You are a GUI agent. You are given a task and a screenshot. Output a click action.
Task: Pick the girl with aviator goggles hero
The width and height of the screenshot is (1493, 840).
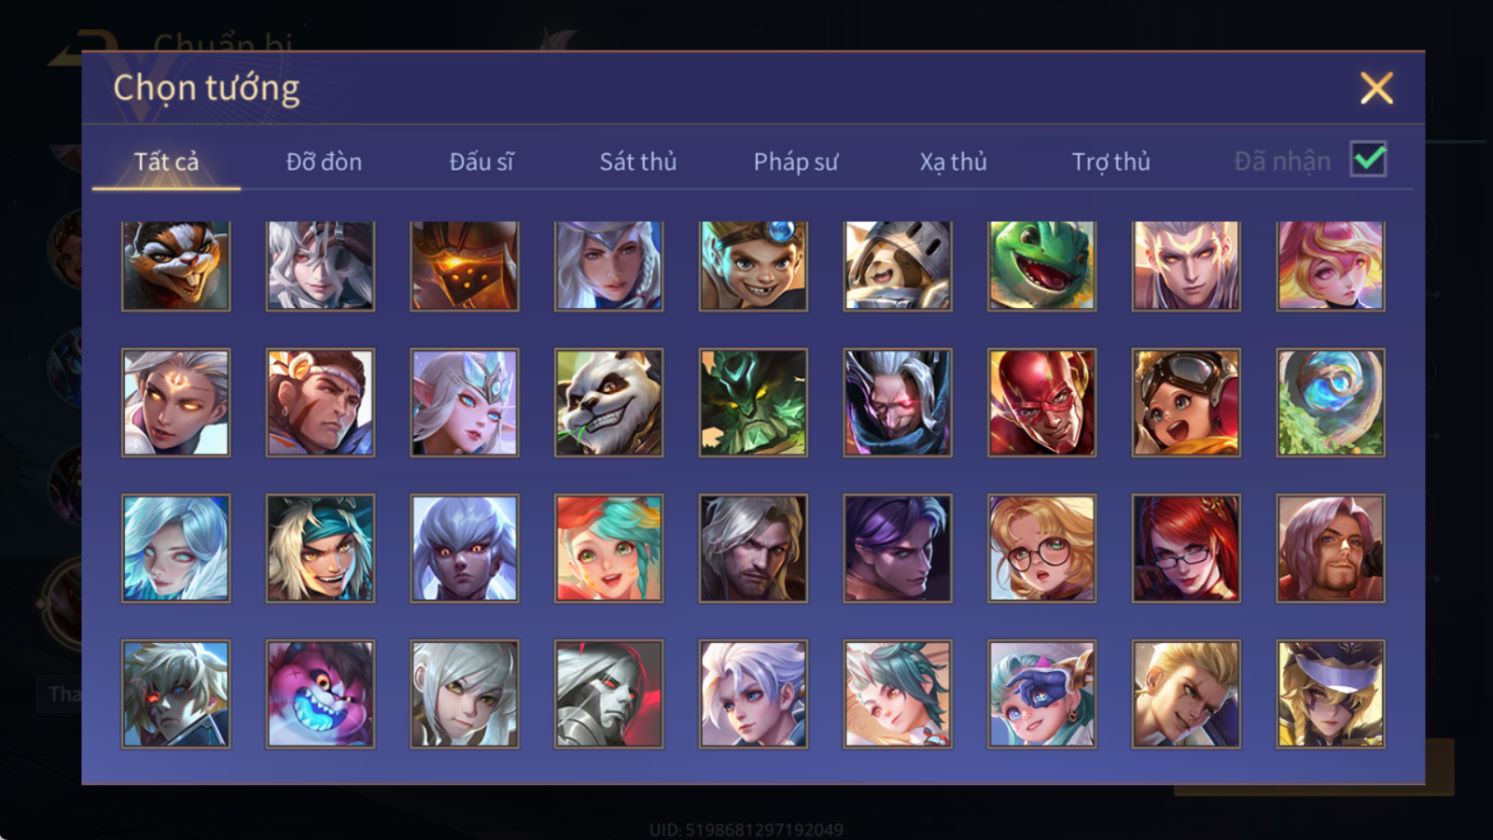tap(1186, 403)
